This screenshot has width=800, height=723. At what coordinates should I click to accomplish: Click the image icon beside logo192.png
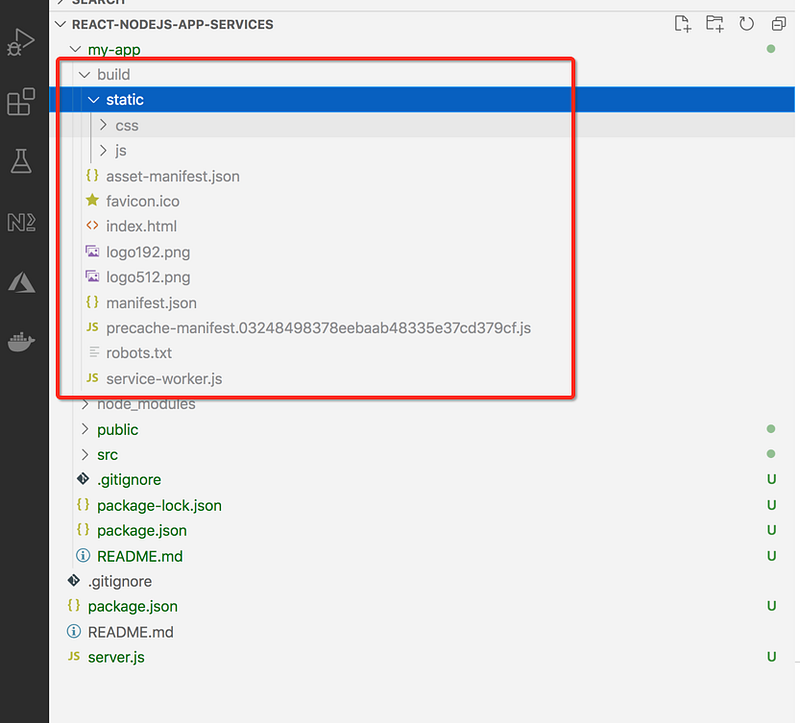pyautogui.click(x=92, y=251)
